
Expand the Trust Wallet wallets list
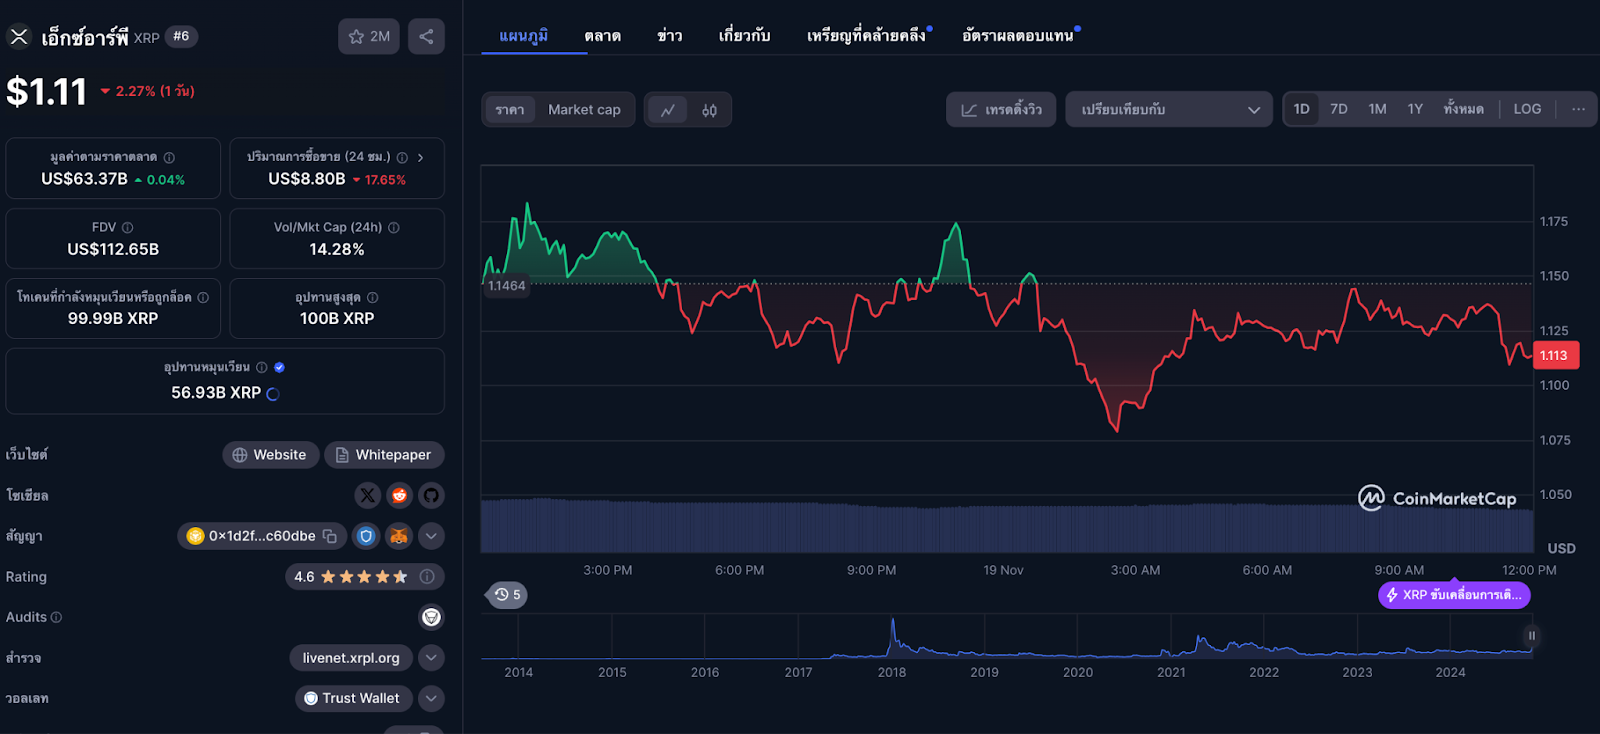(x=431, y=698)
